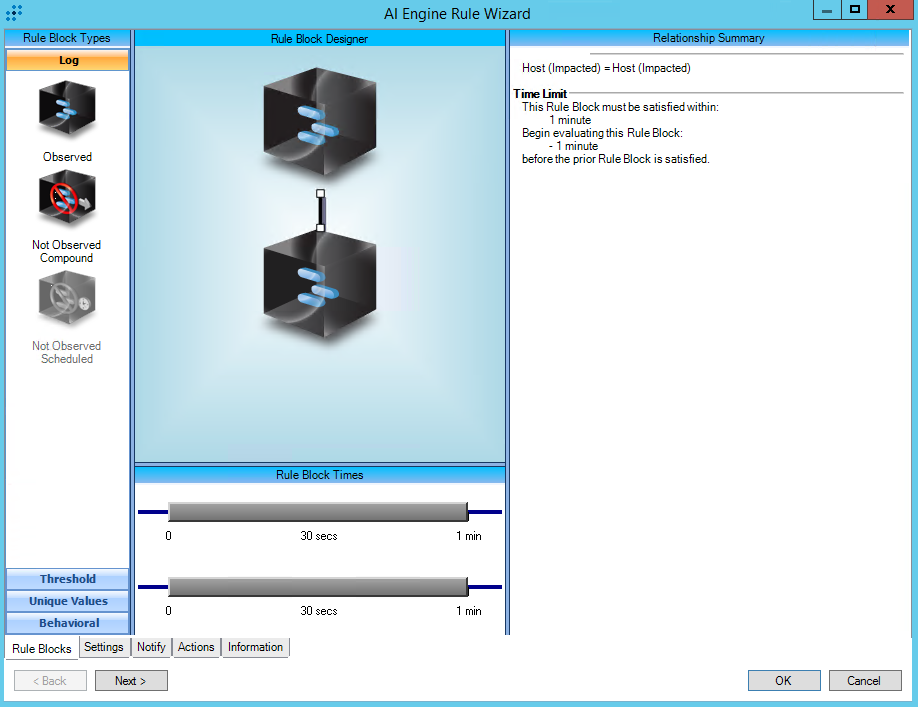Click the AI Engine app icon in title bar

pyautogui.click(x=14, y=13)
